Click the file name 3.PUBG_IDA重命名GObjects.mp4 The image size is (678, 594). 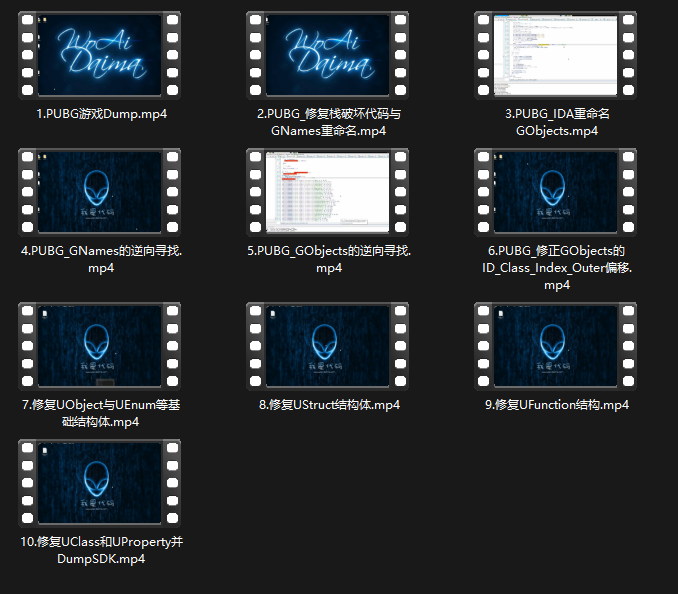coord(557,122)
